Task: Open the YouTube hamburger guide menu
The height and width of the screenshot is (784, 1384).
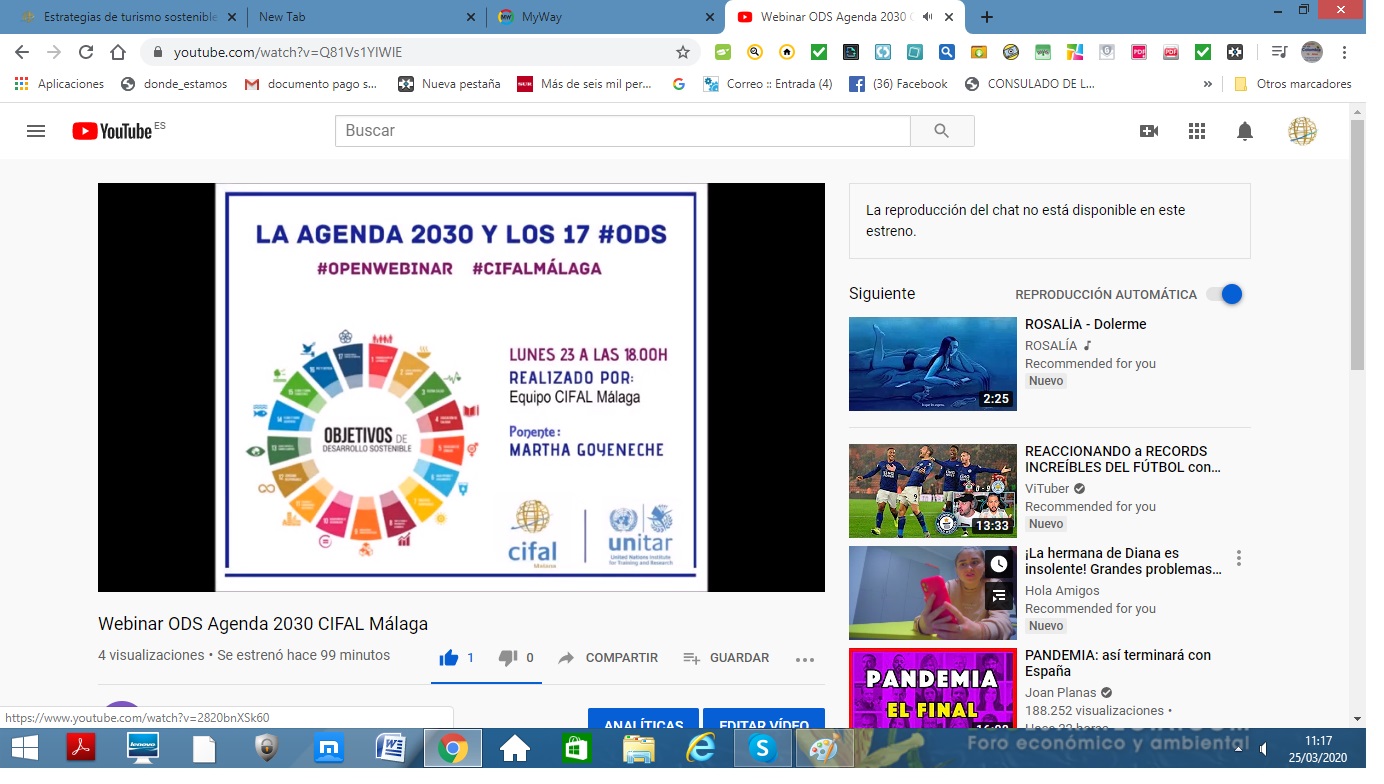Action: pos(36,131)
